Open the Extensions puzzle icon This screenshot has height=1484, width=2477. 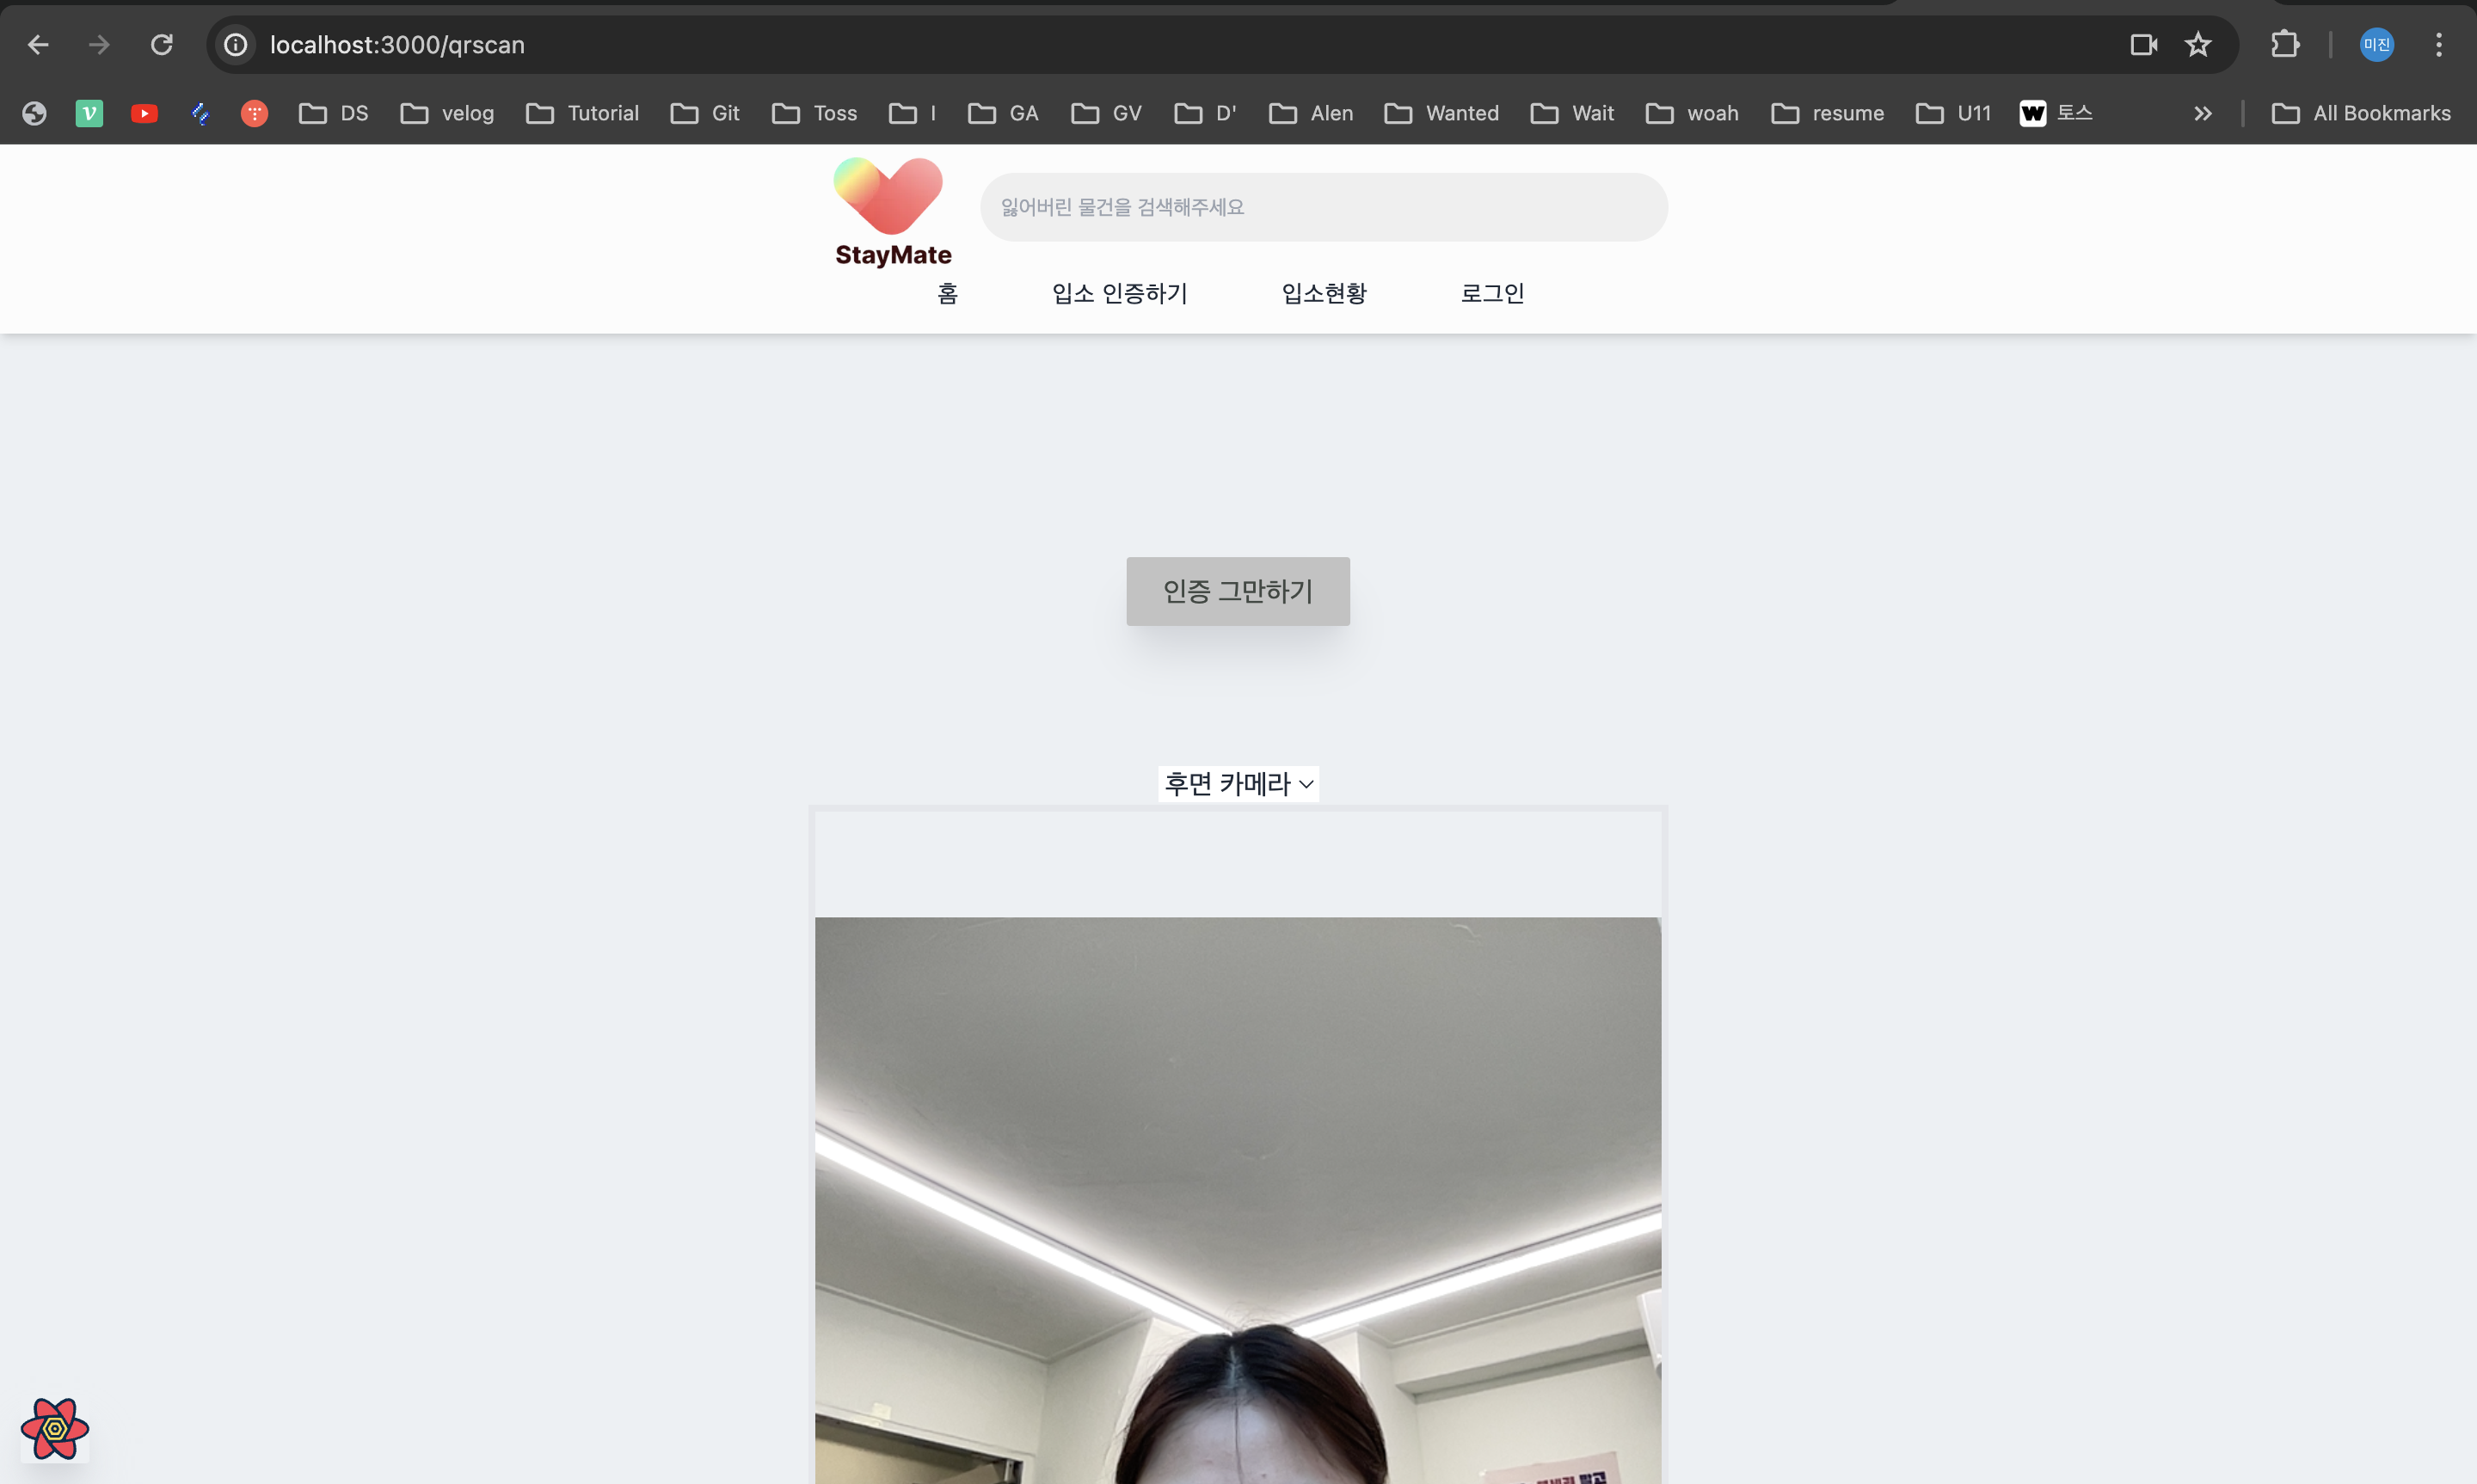(x=2284, y=45)
